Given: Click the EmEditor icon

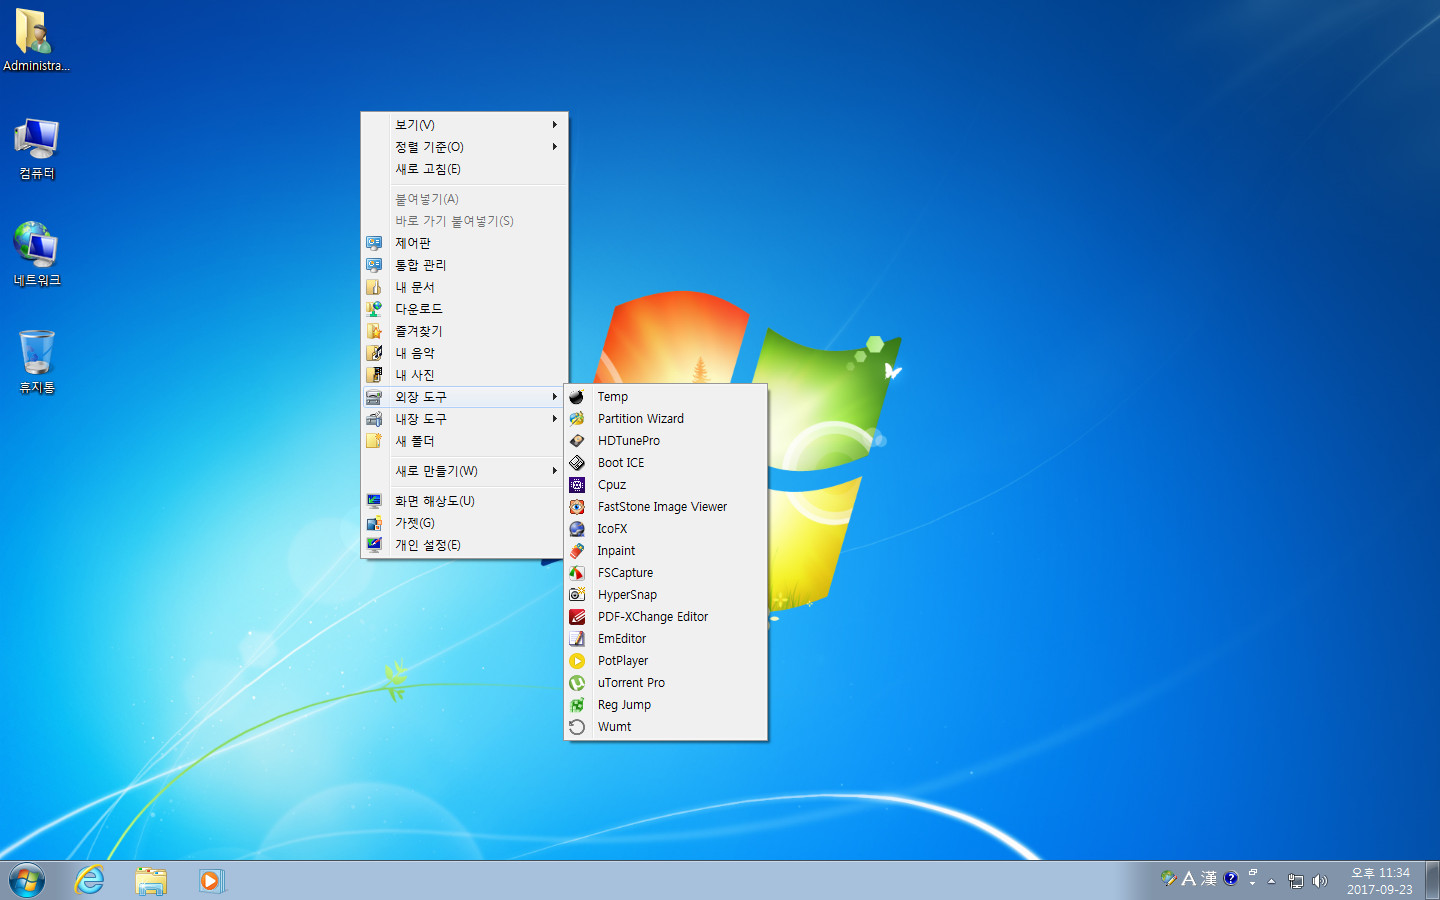Looking at the screenshot, I should click(x=577, y=639).
